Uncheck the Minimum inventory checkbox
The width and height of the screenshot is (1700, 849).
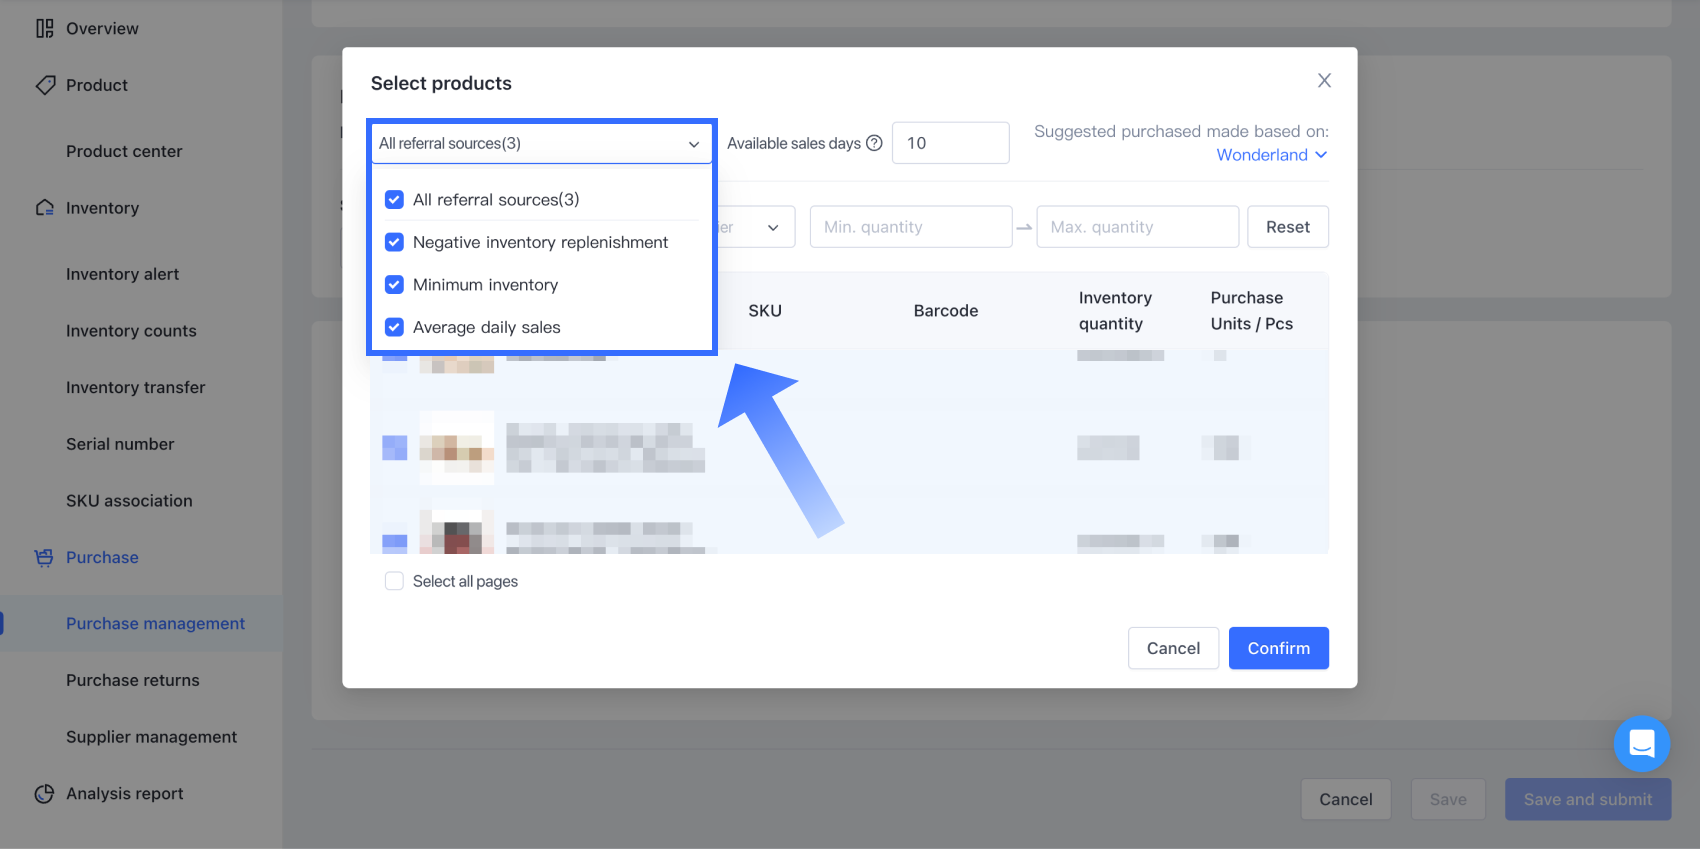tap(394, 285)
